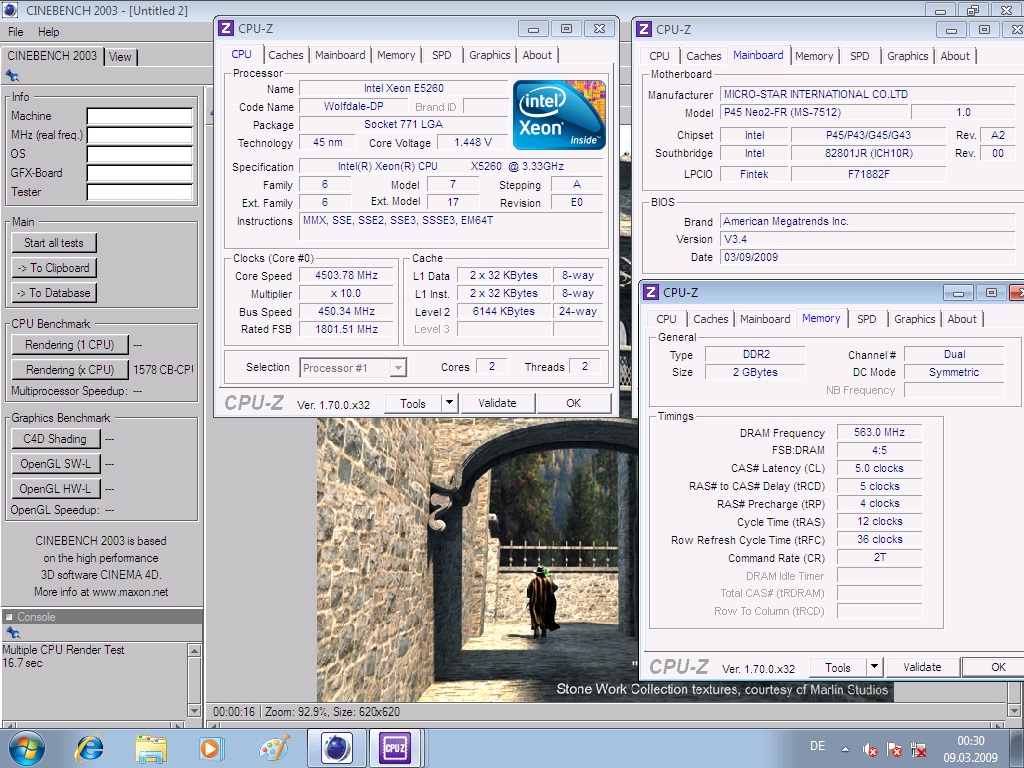Open Windows Explorer folder taskbar icon
The height and width of the screenshot is (768, 1024).
pos(151,748)
